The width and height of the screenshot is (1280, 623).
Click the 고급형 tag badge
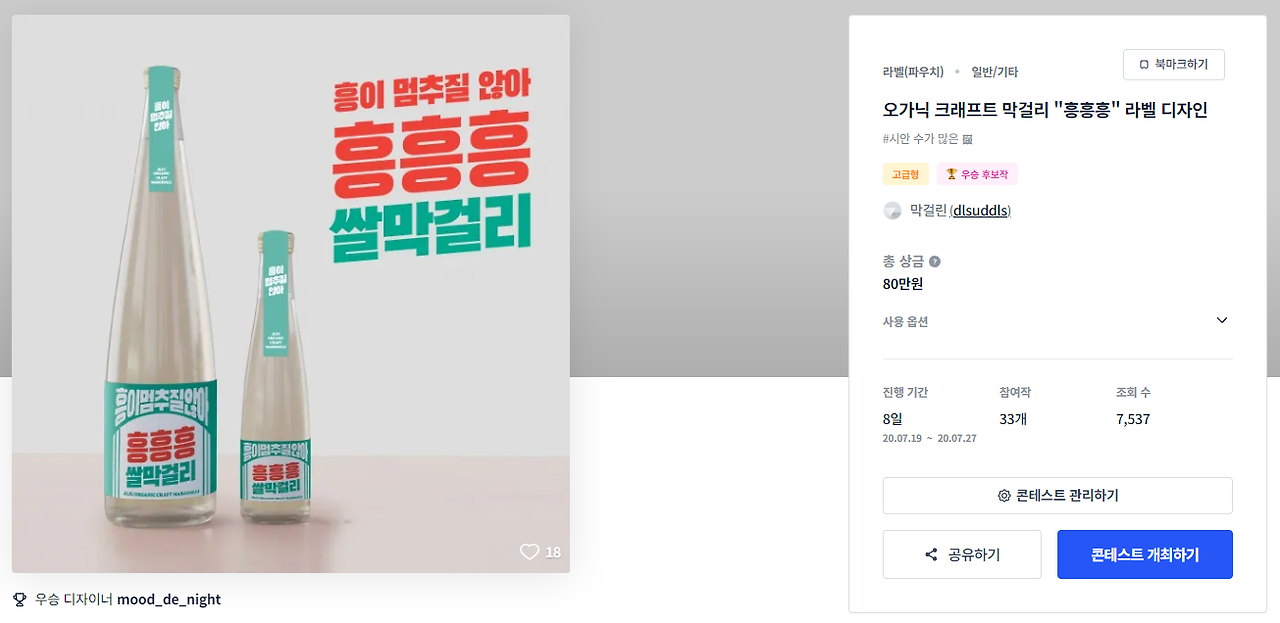coord(906,175)
